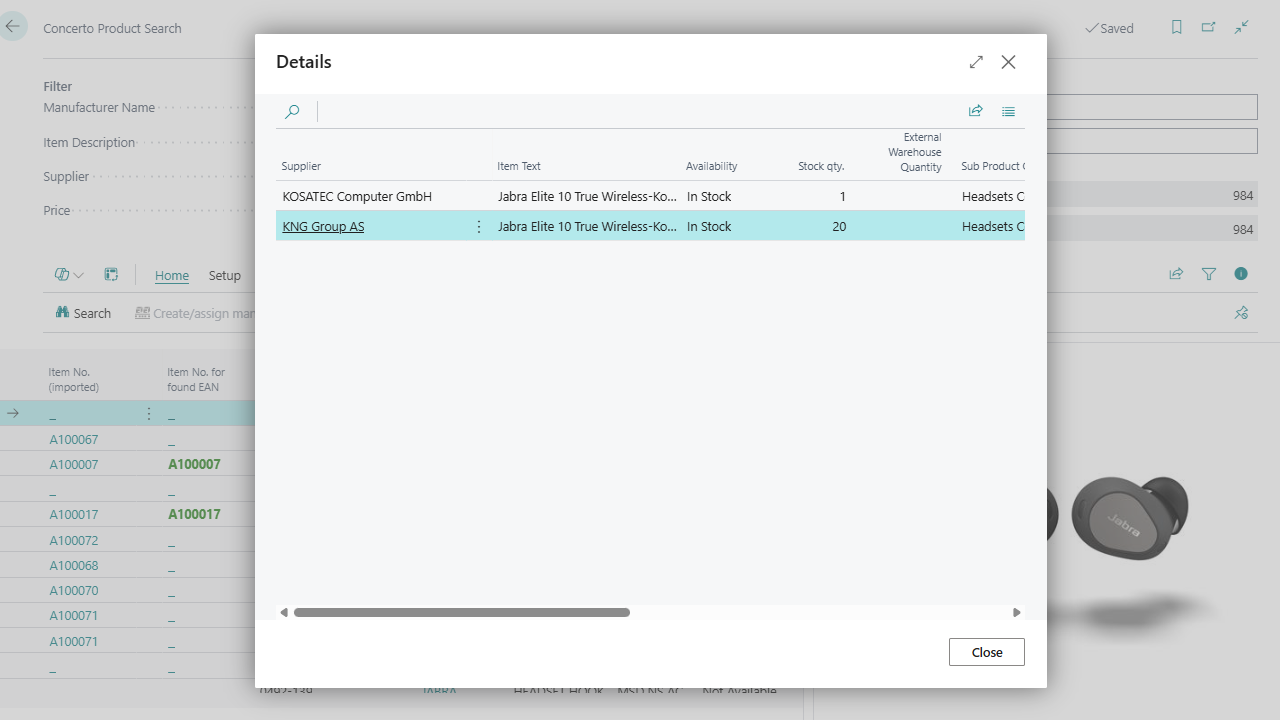This screenshot has width=1280, height=720.
Task: Click the share icon in Details dialog toolbar
Action: (x=976, y=111)
